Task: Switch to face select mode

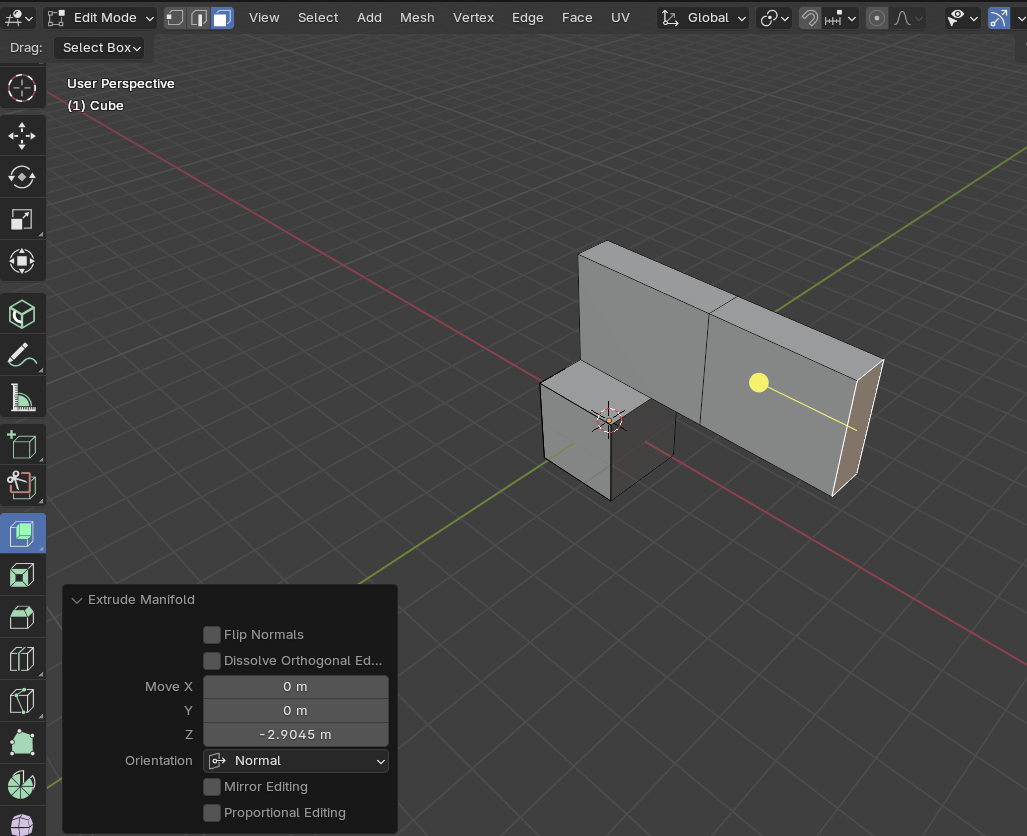Action: (x=223, y=18)
